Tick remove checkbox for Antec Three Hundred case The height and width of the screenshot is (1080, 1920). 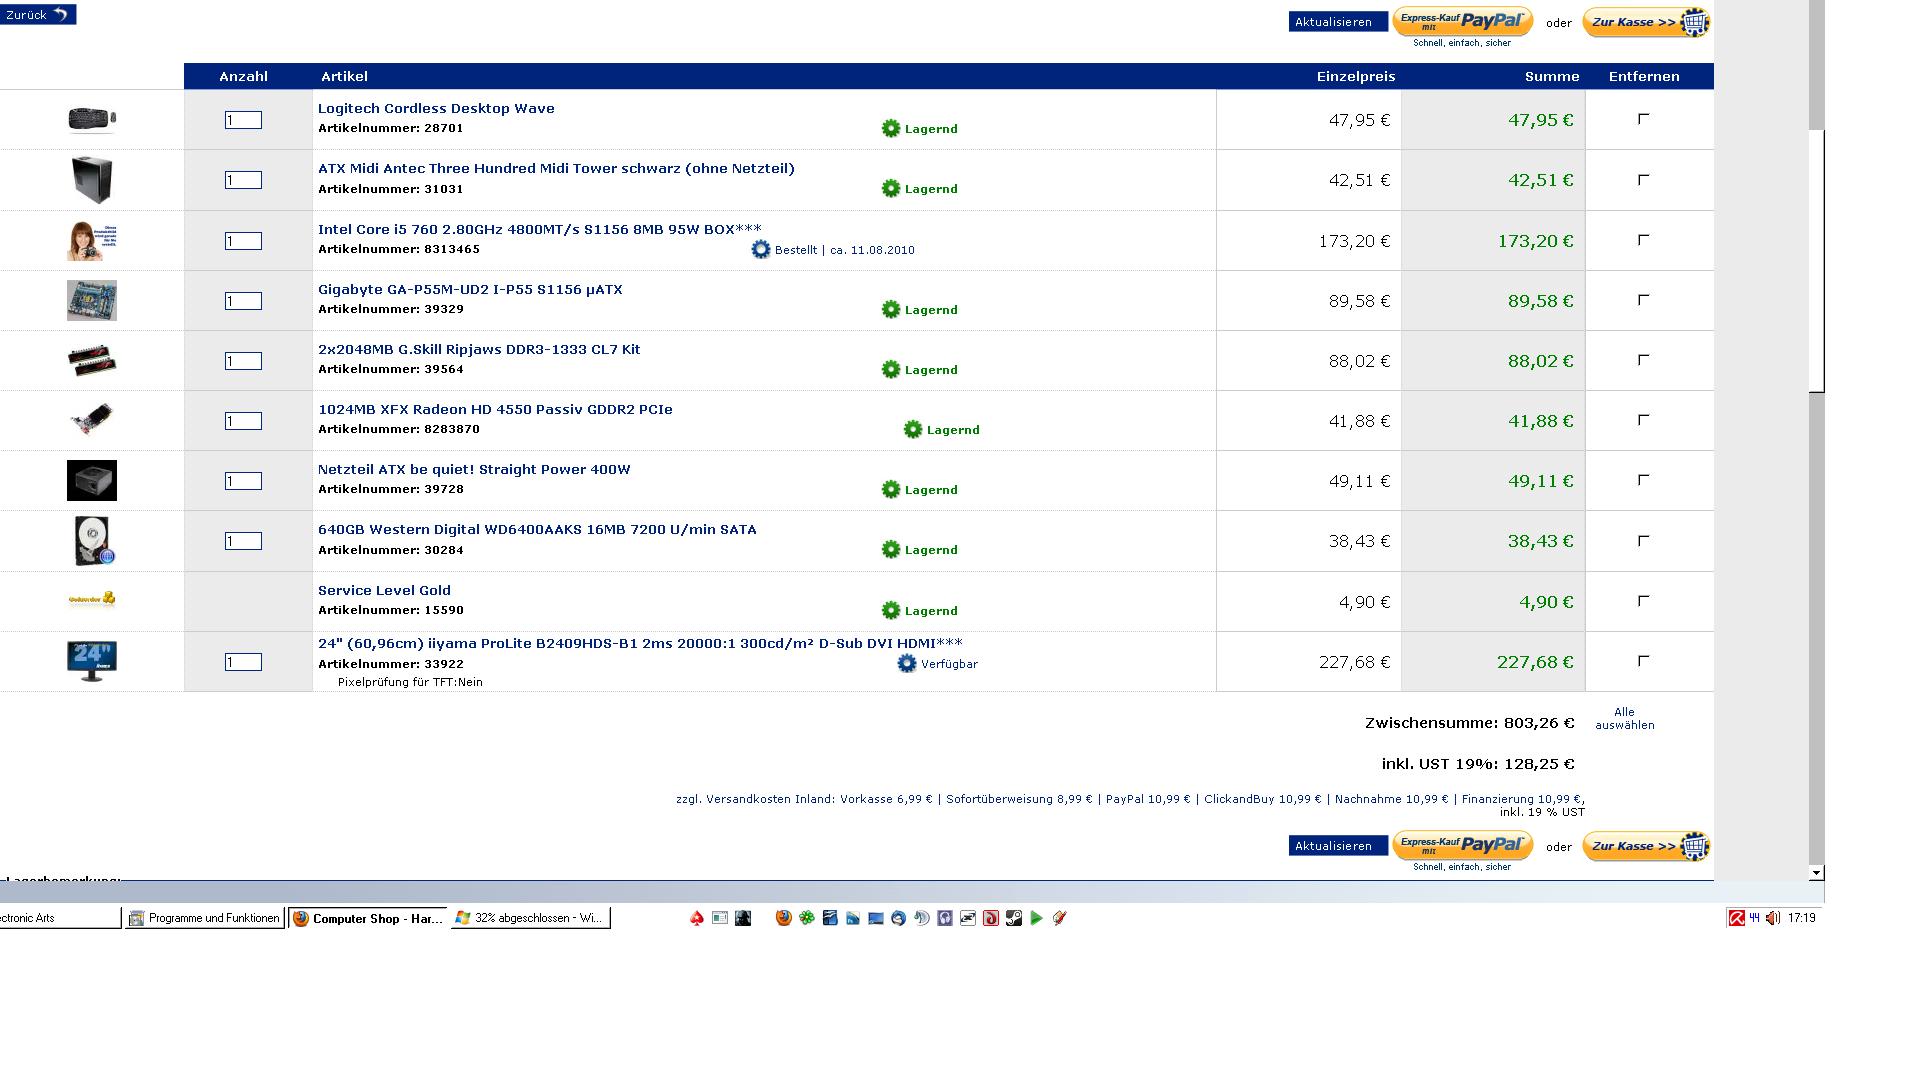tap(1643, 180)
